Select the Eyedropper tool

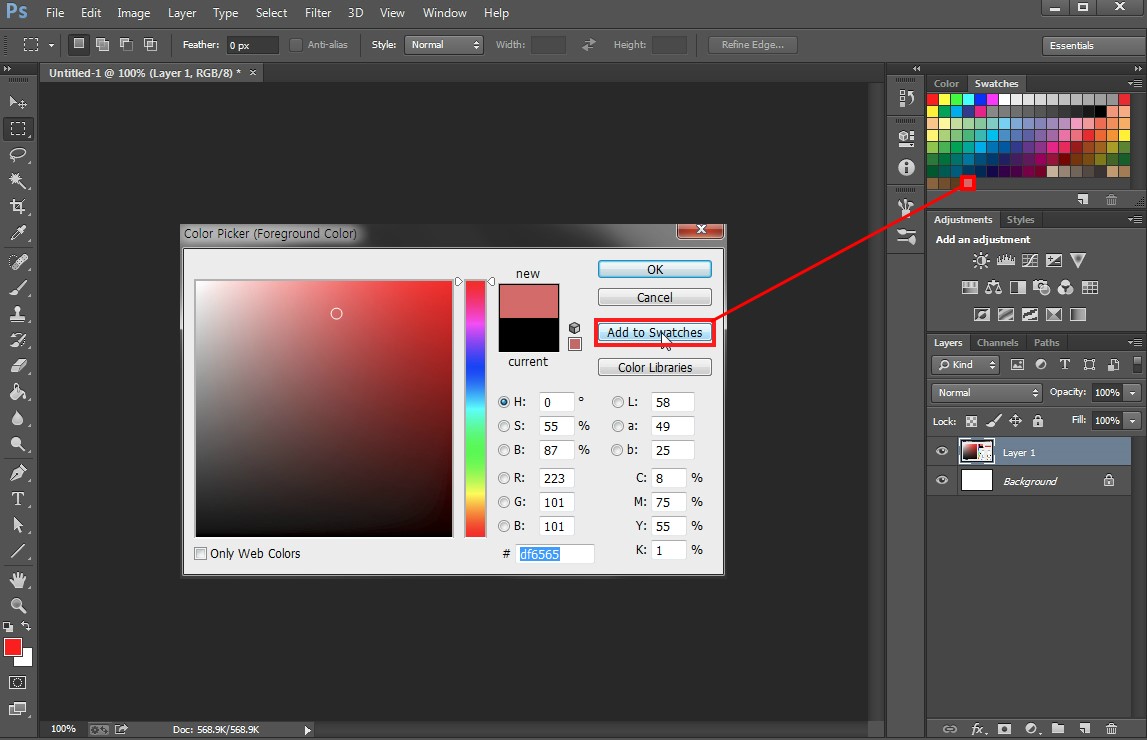[x=18, y=233]
